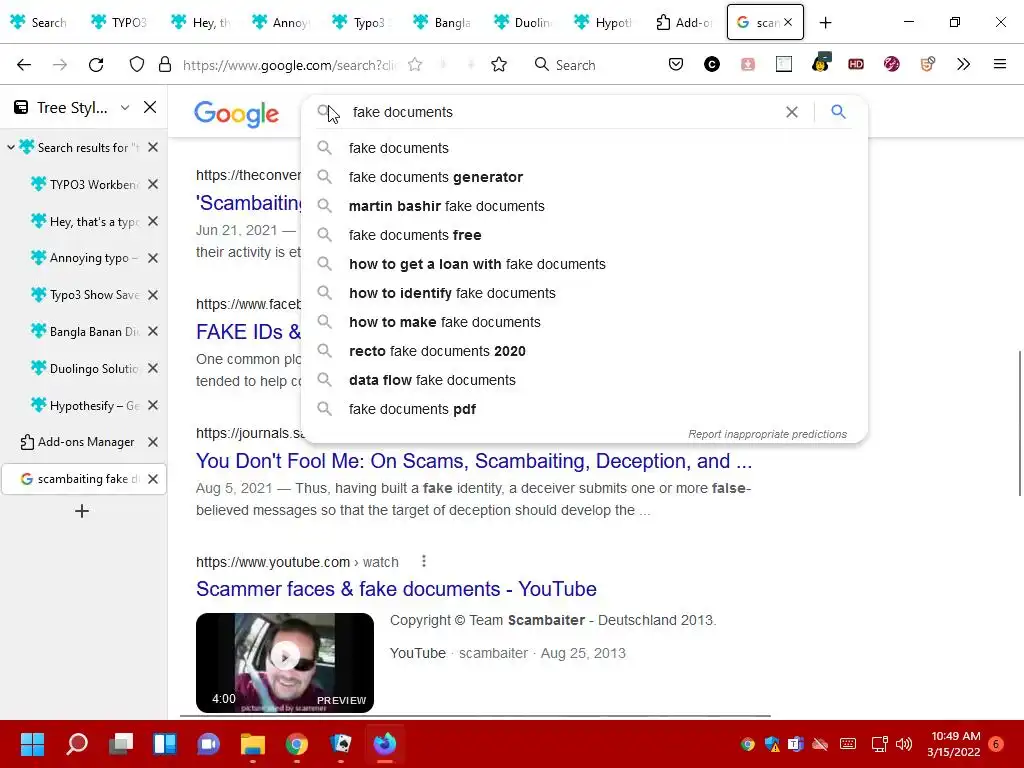Screen dimensions: 1024x768
Task: Play the YouTube video preview thumbnail
Action: 285,662
